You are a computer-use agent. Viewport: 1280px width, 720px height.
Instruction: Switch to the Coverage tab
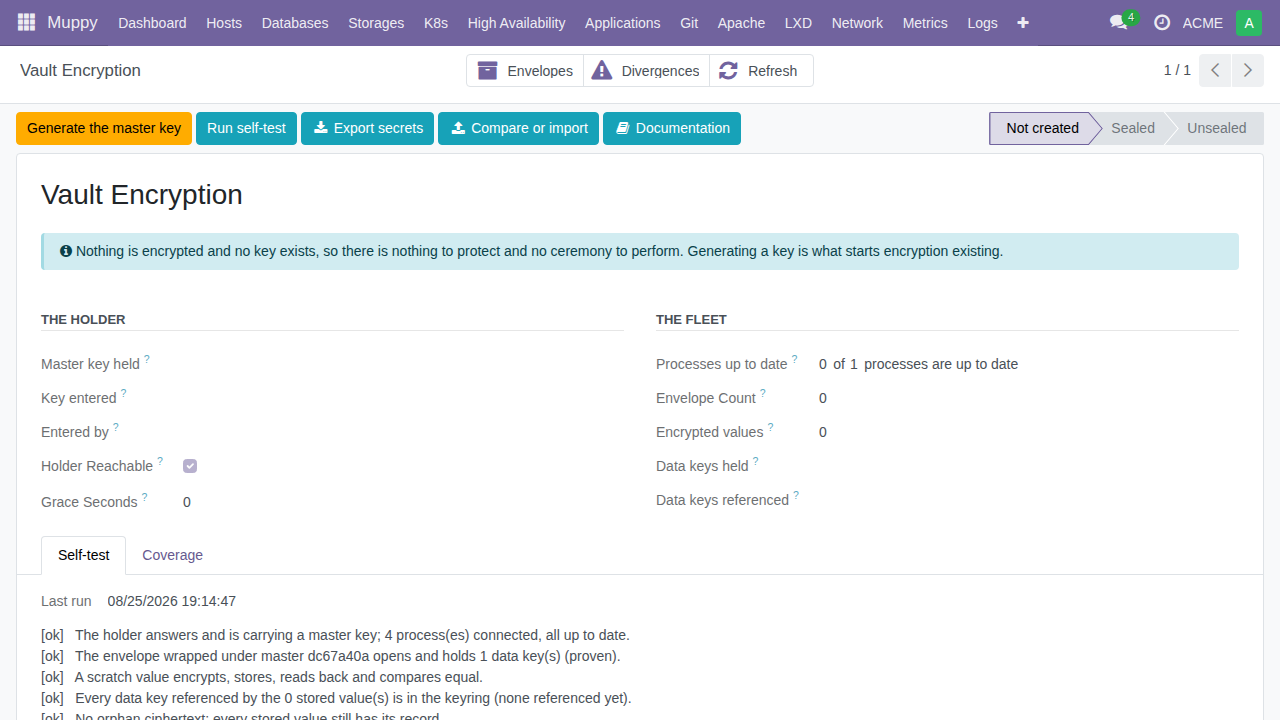pos(172,555)
